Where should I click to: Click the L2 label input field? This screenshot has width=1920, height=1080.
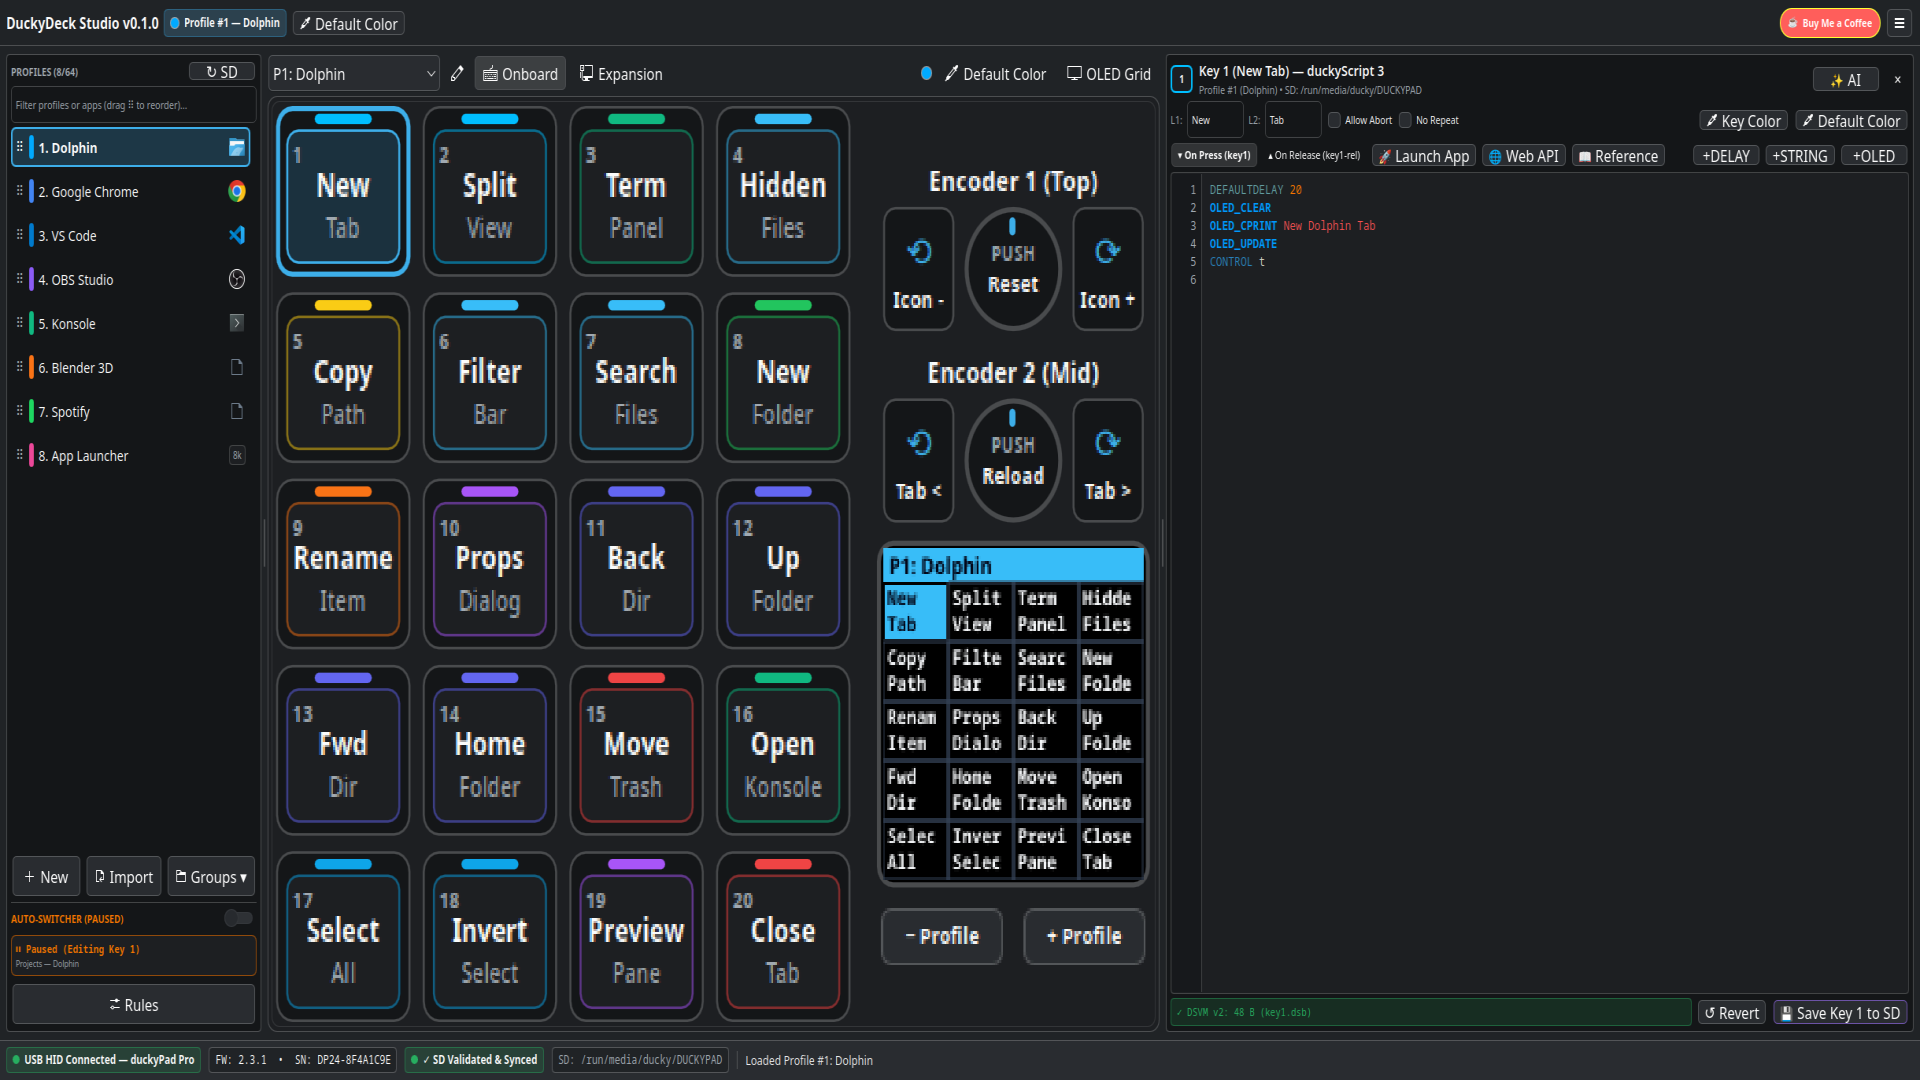1292,120
